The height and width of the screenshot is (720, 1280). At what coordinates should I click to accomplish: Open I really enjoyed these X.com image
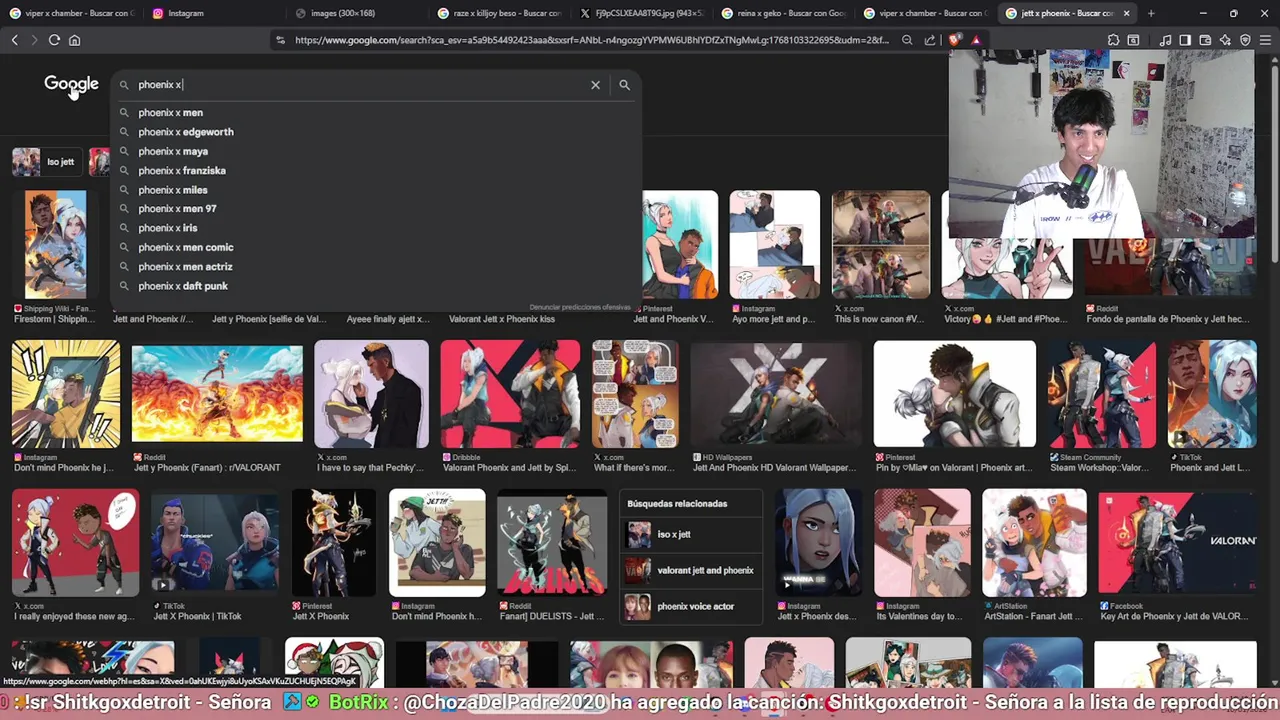76,542
